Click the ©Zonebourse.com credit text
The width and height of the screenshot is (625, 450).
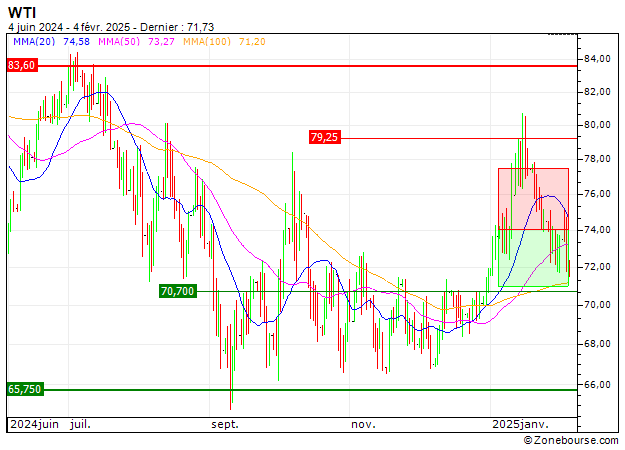pyautogui.click(x=571, y=440)
